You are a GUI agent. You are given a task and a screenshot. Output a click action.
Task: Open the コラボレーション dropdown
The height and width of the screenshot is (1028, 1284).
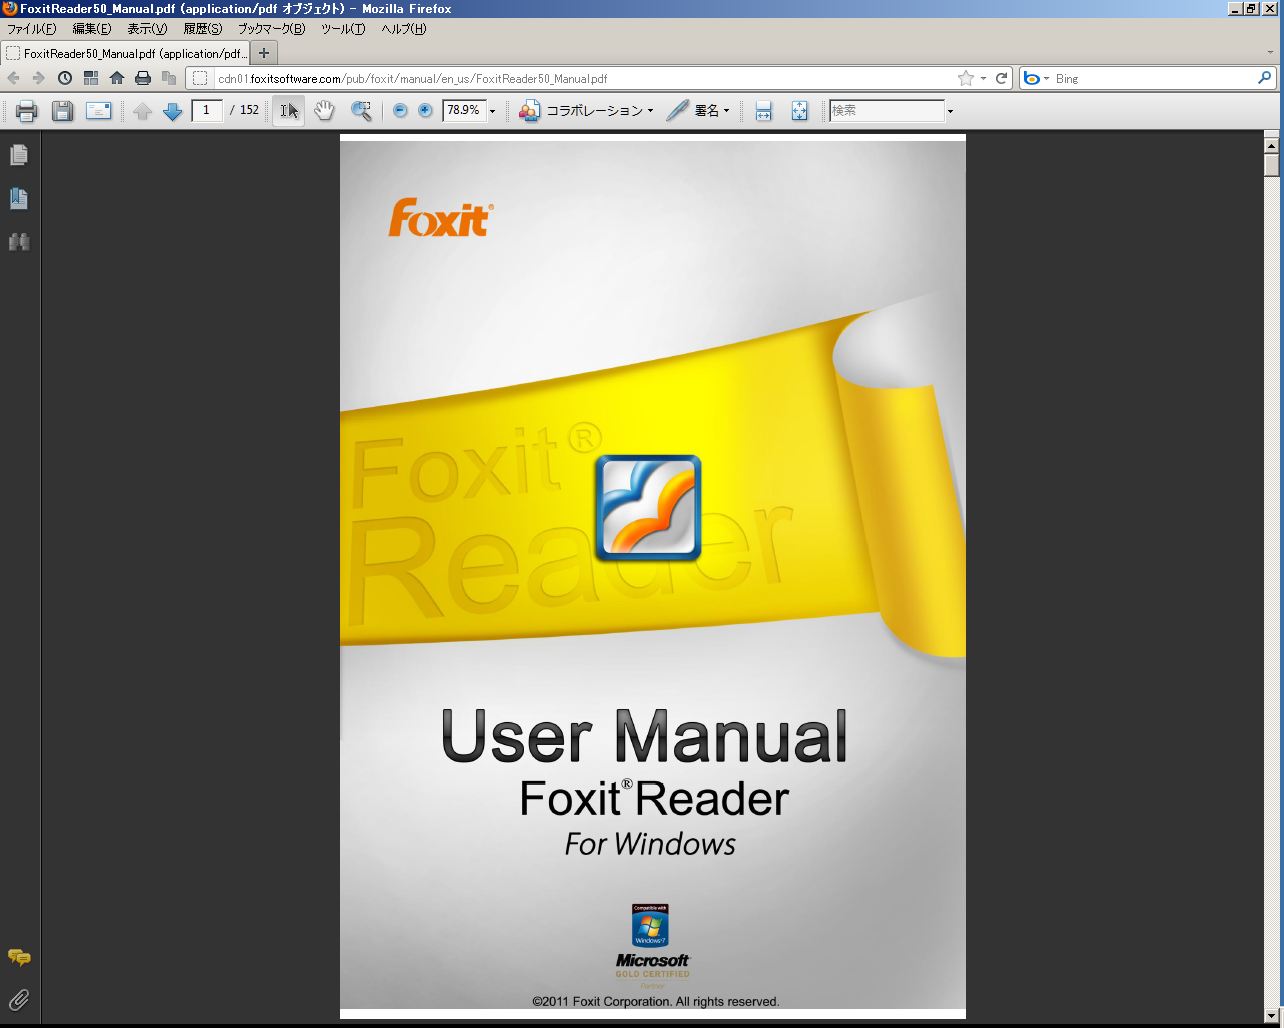[586, 111]
